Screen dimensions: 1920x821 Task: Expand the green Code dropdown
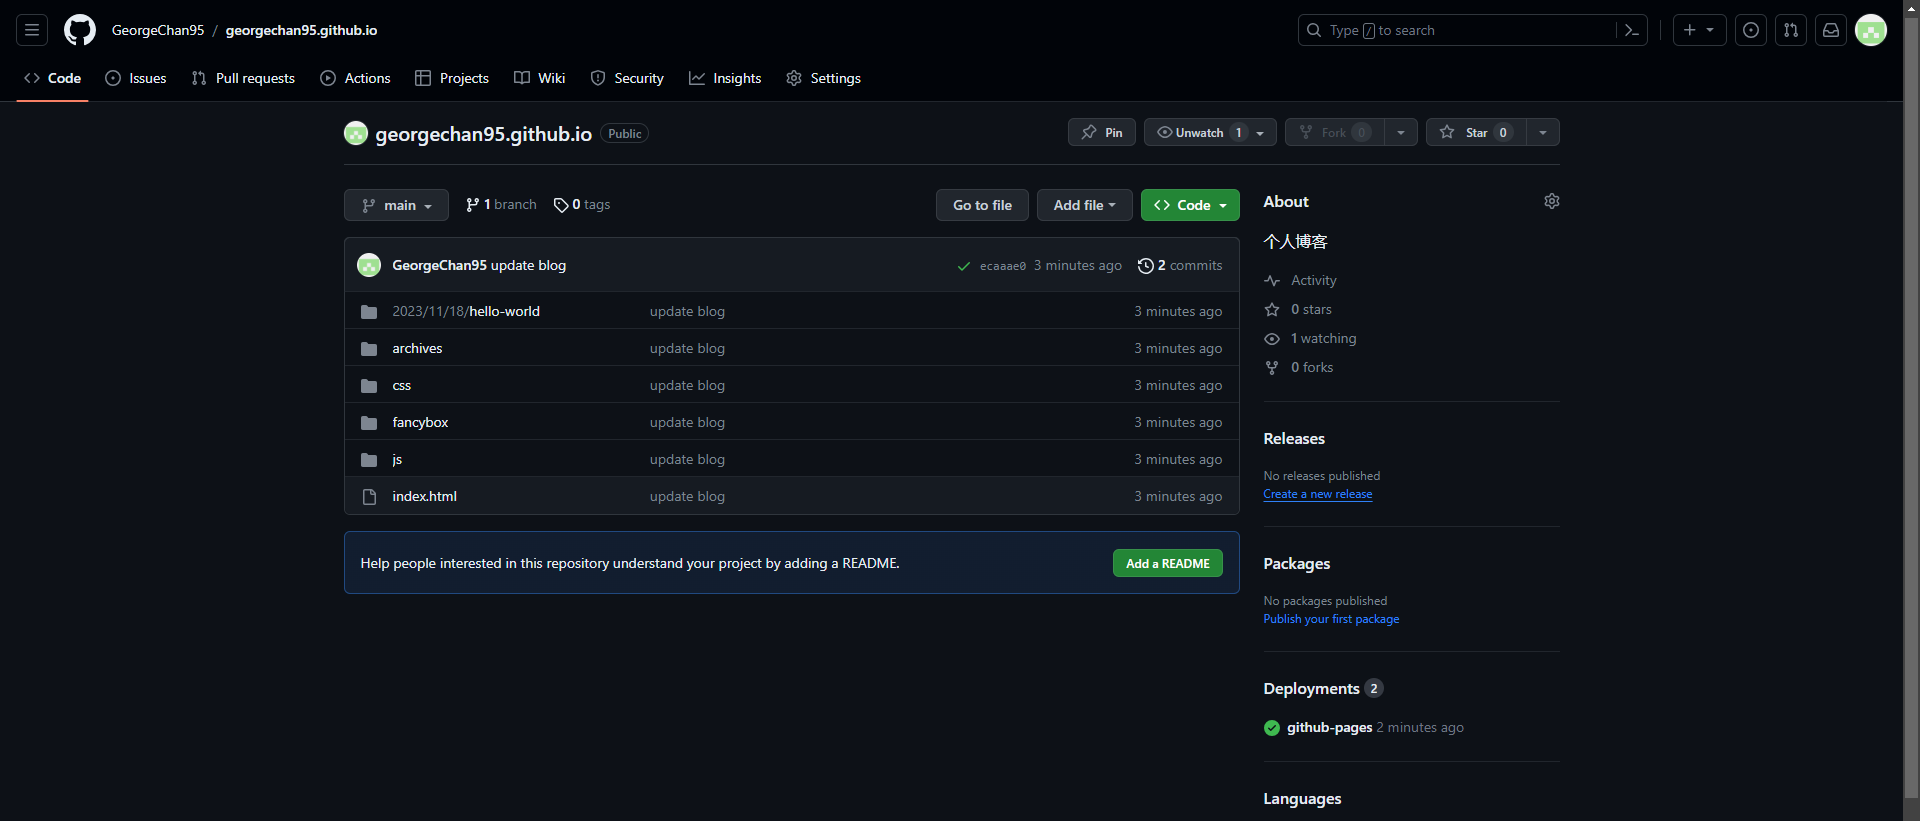coord(1190,205)
